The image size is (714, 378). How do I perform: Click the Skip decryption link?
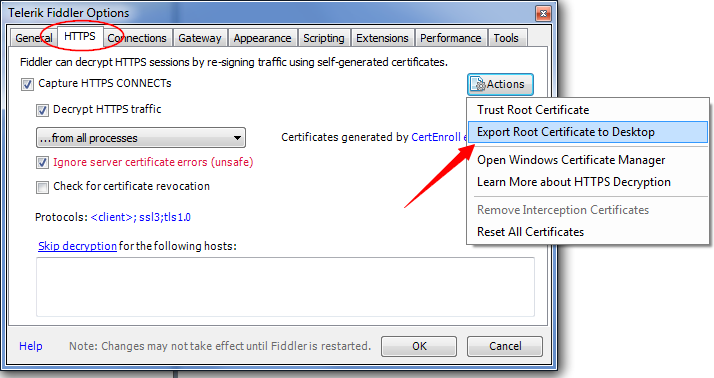pyautogui.click(x=77, y=246)
